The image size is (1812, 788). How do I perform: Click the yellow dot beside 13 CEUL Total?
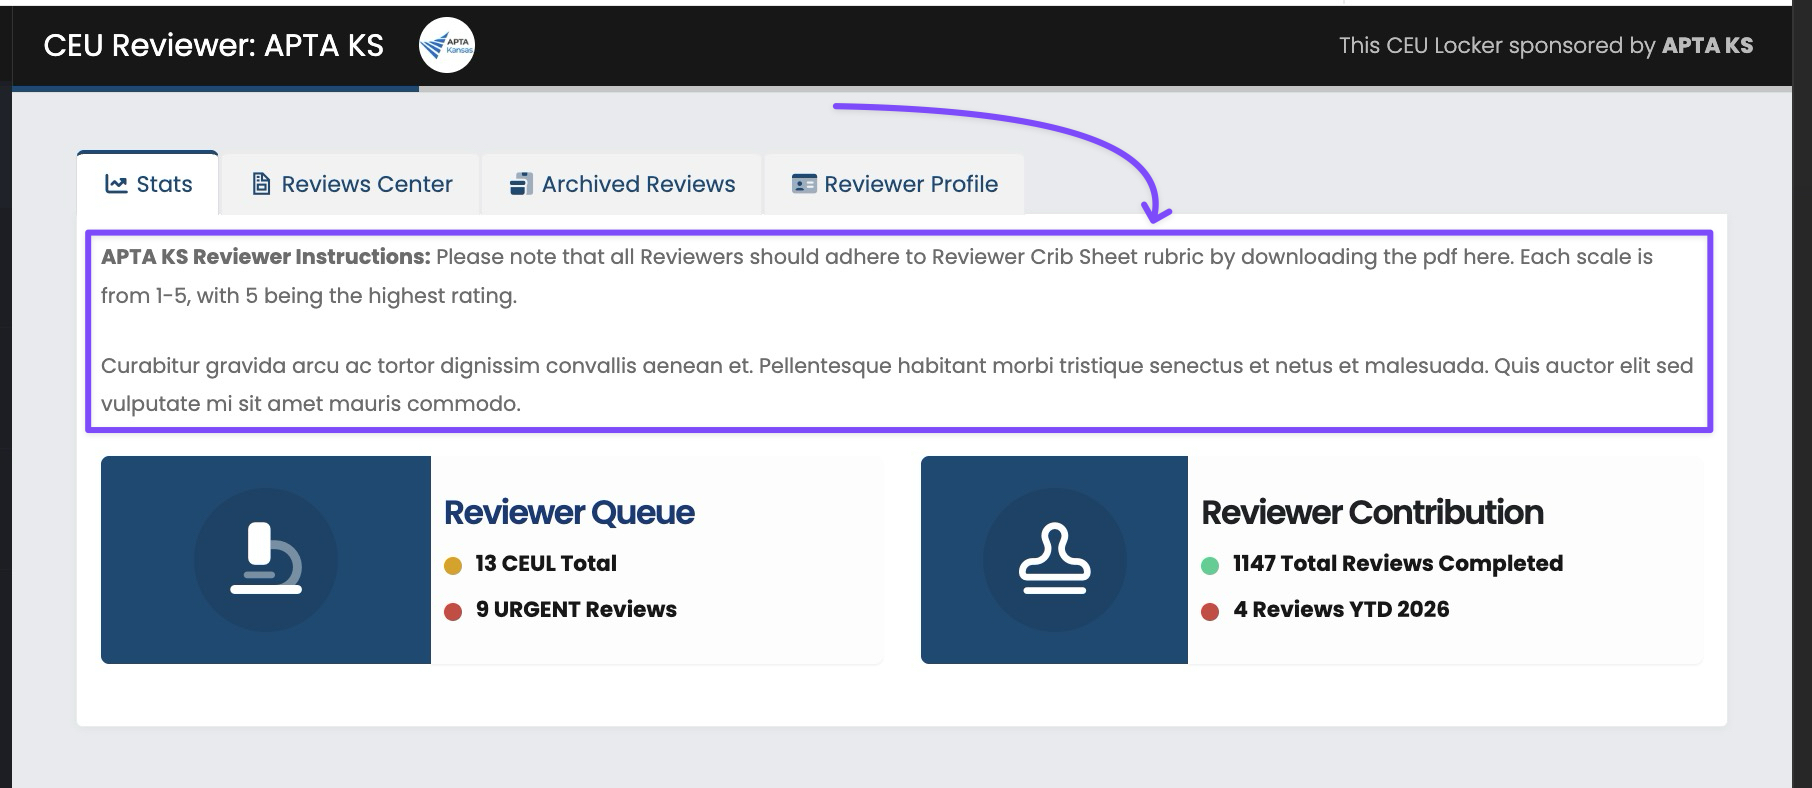coord(453,566)
